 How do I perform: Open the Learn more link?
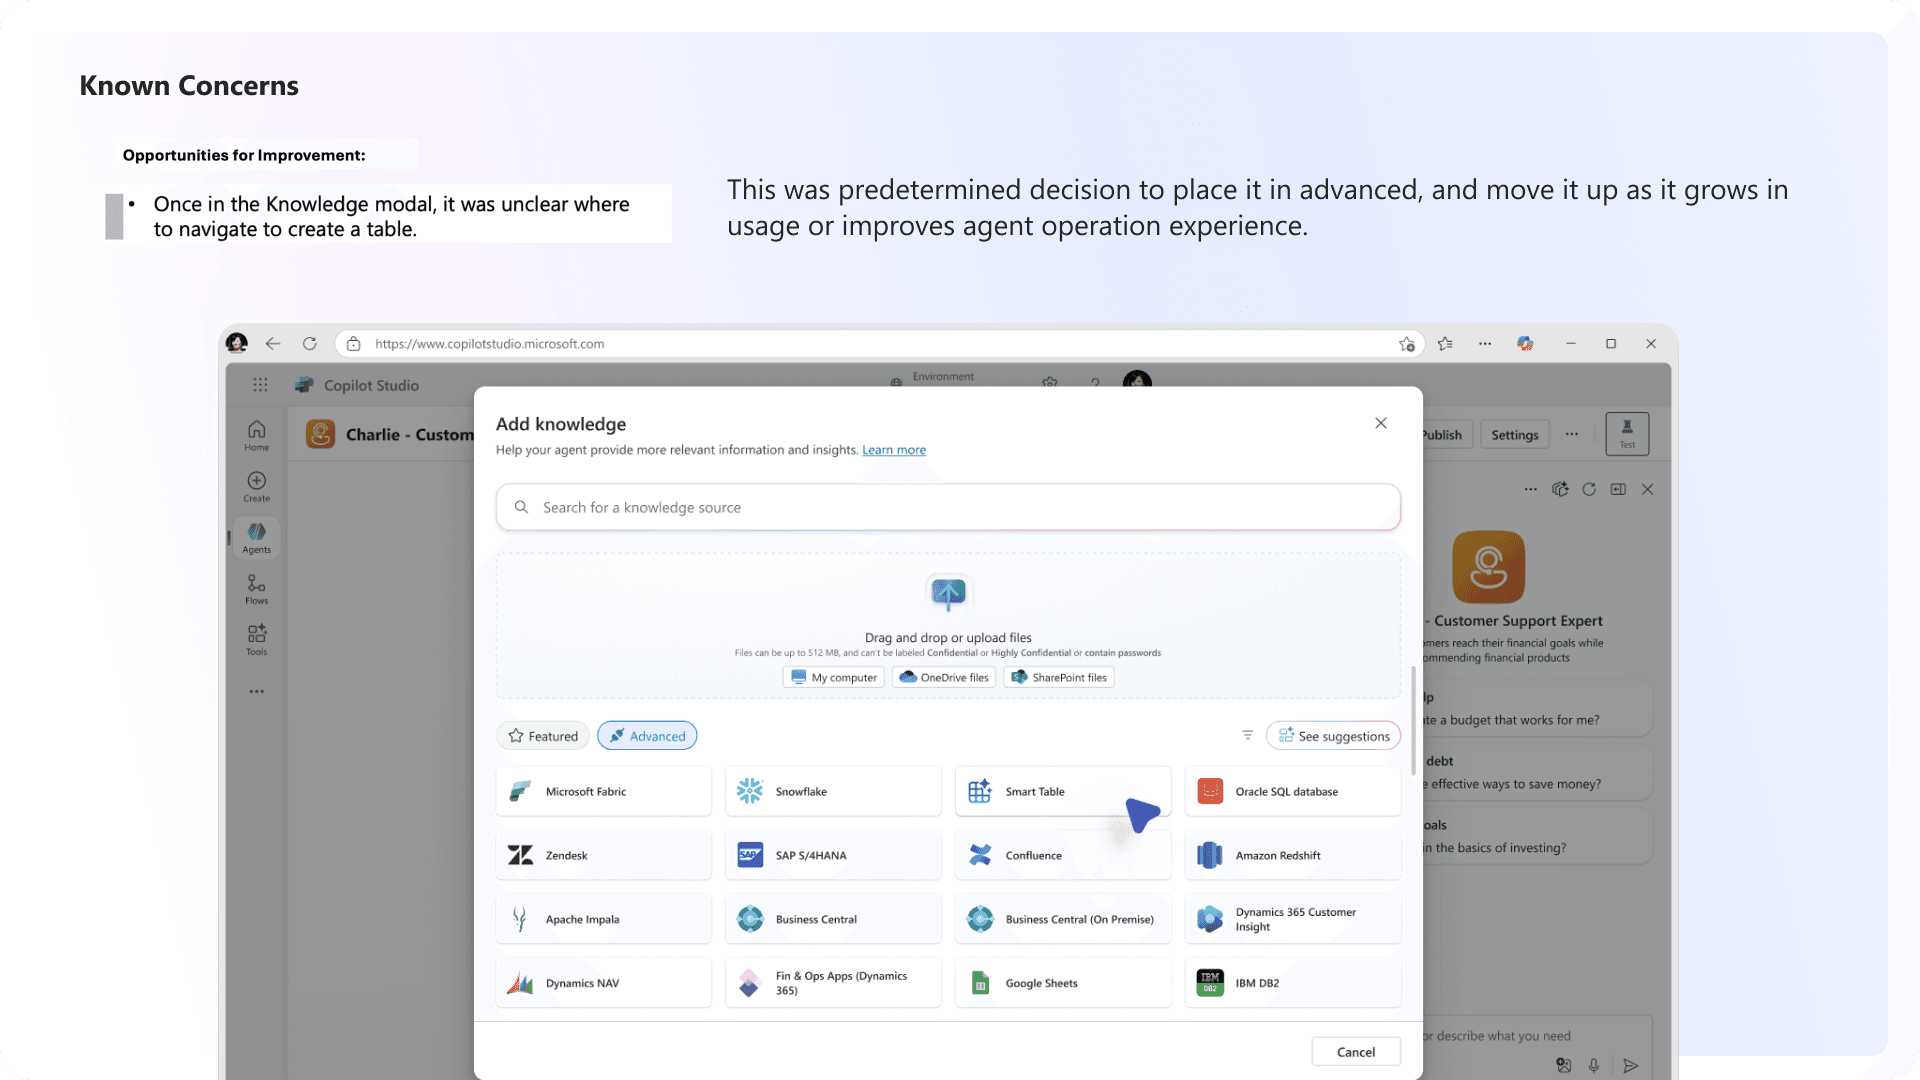[893, 450]
